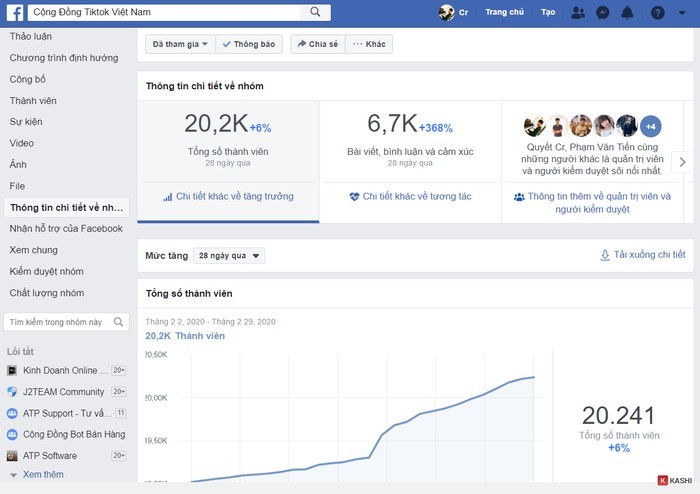
Task: Click Tải xuống chi tiết download link
Action: coord(649,254)
